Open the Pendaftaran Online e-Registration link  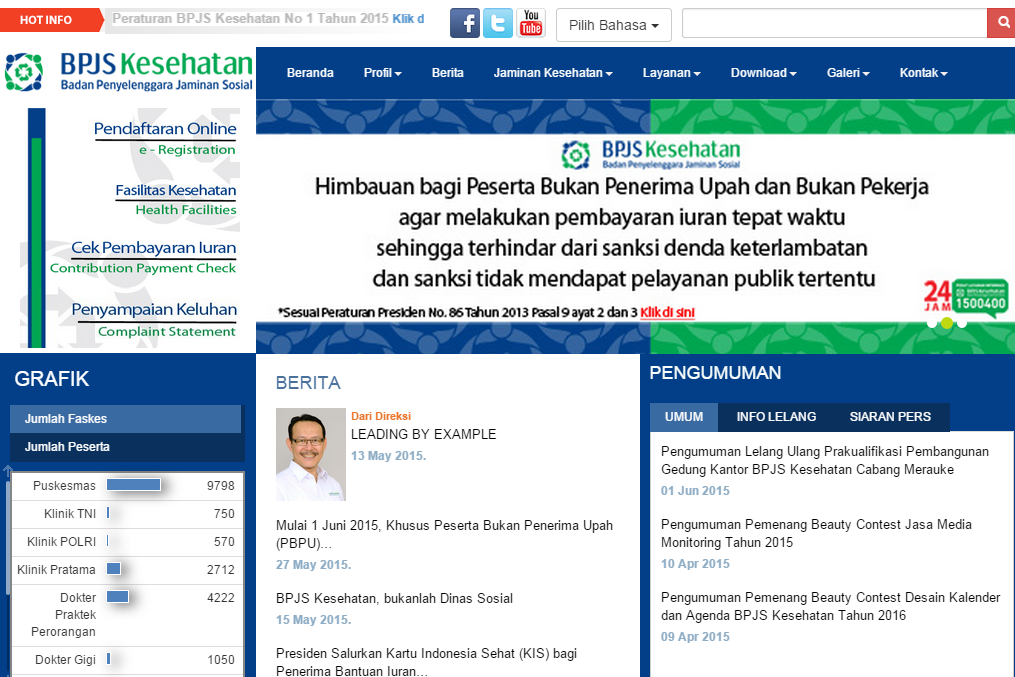(x=165, y=129)
